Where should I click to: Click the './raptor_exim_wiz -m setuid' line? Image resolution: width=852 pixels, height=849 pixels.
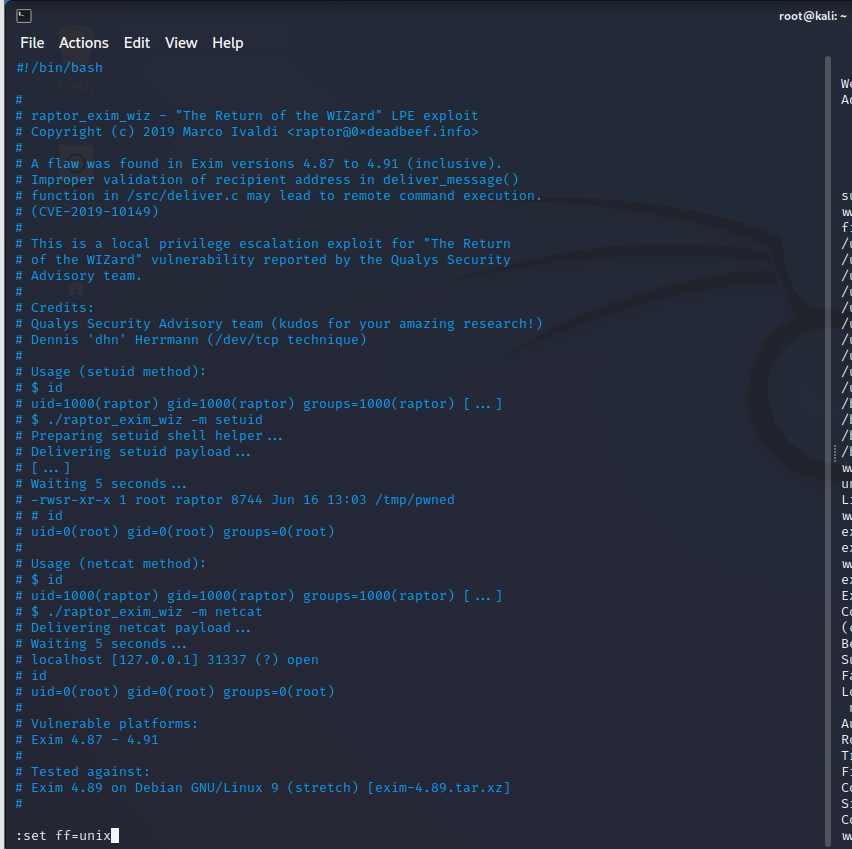pyautogui.click(x=139, y=420)
